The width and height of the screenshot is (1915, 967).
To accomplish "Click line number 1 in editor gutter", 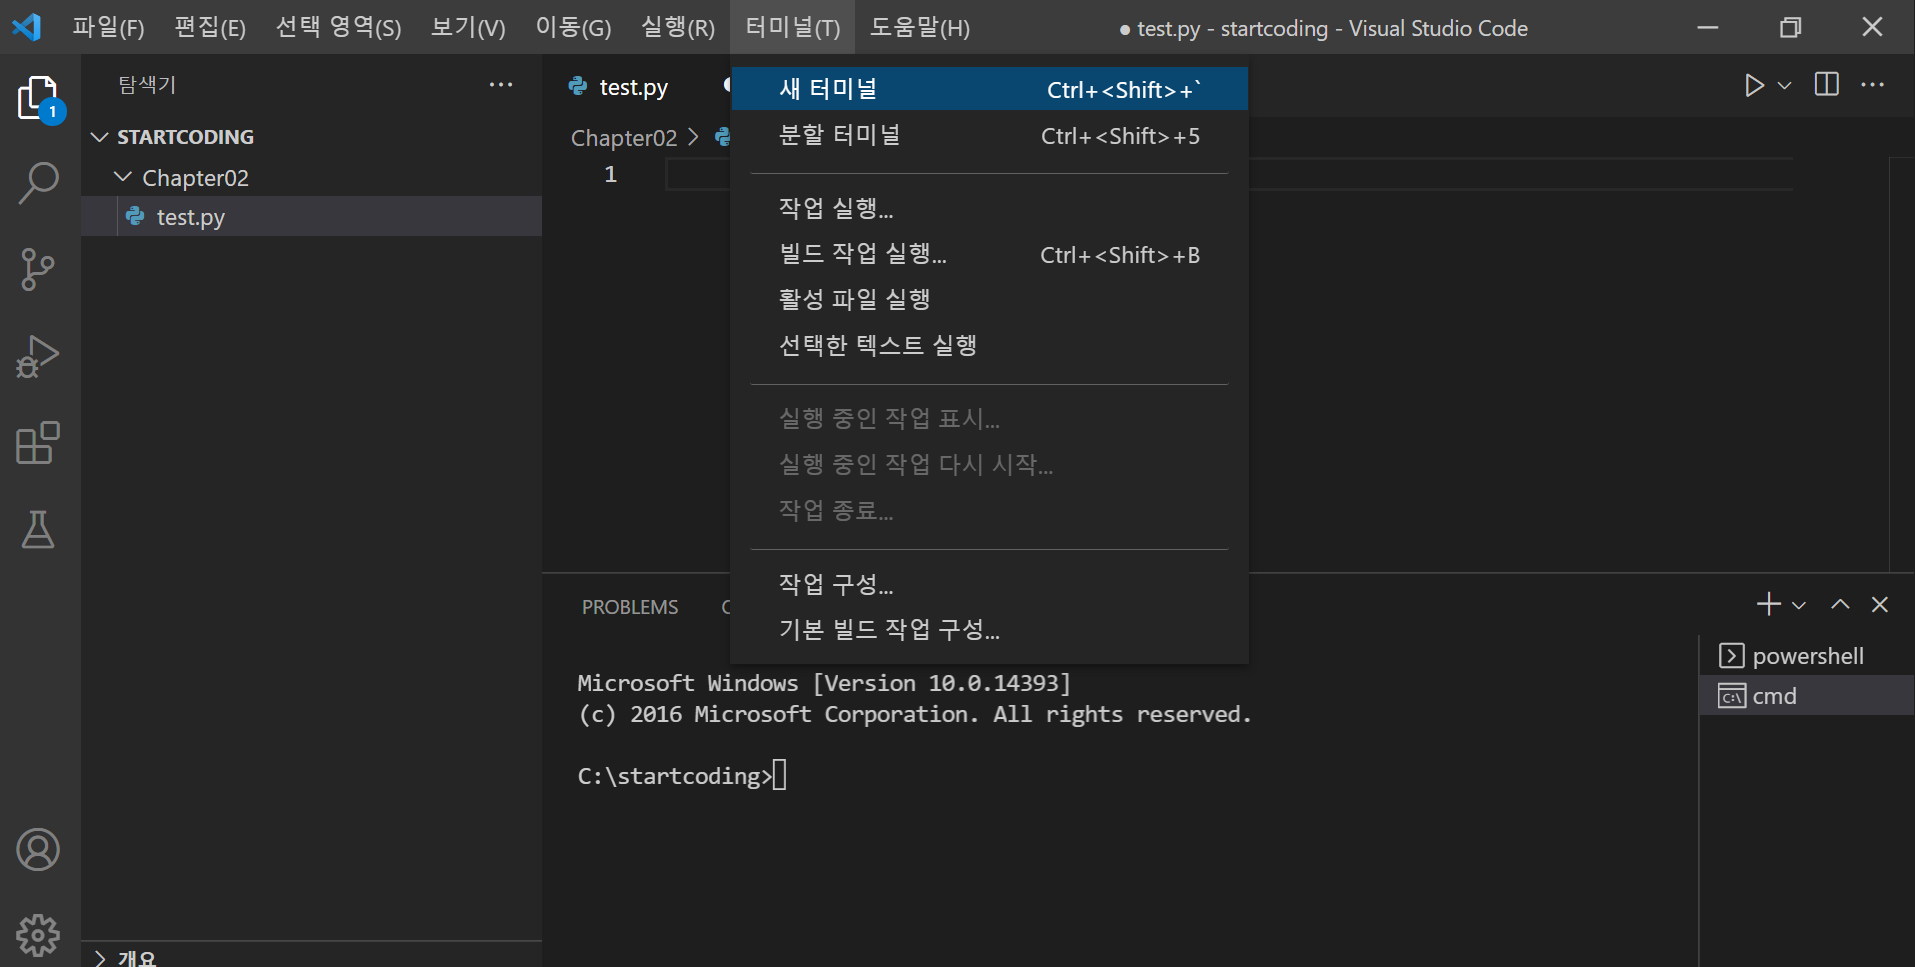I will (x=610, y=174).
